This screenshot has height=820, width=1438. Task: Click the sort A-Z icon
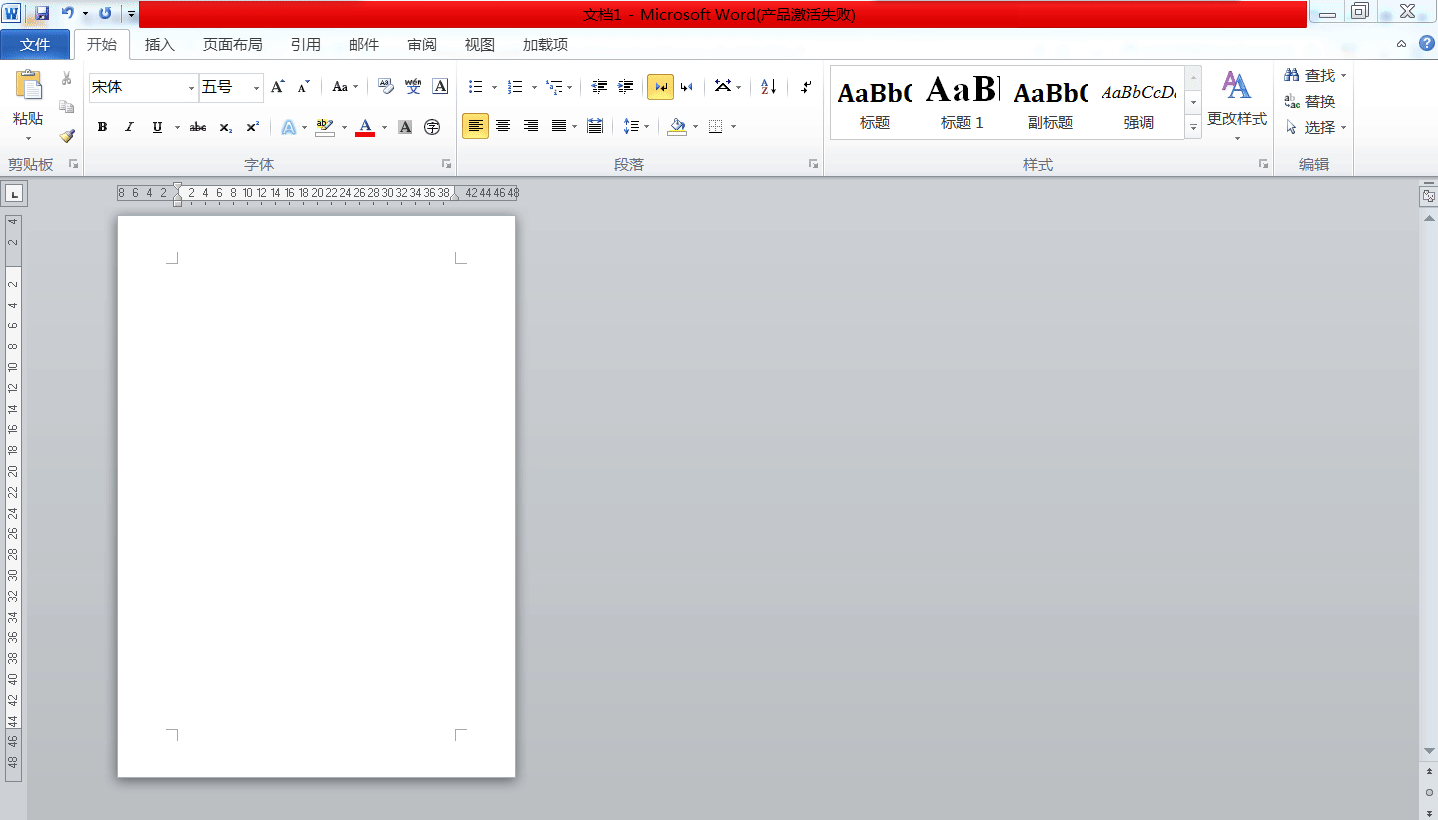(x=768, y=87)
